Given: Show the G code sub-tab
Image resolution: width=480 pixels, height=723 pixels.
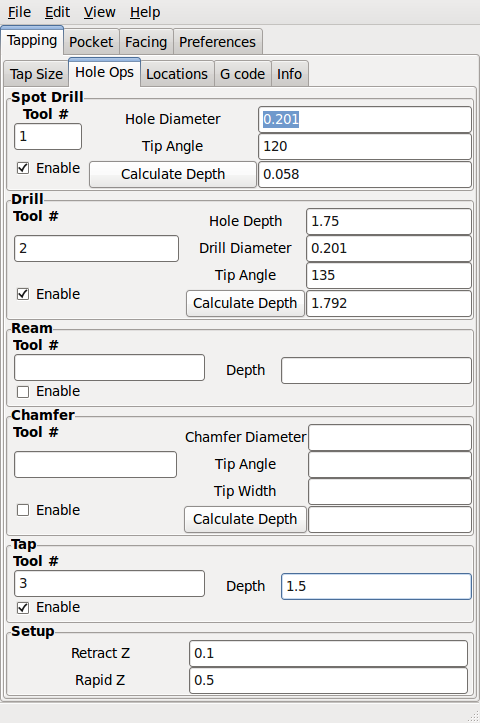Looking at the screenshot, I should pos(243,74).
